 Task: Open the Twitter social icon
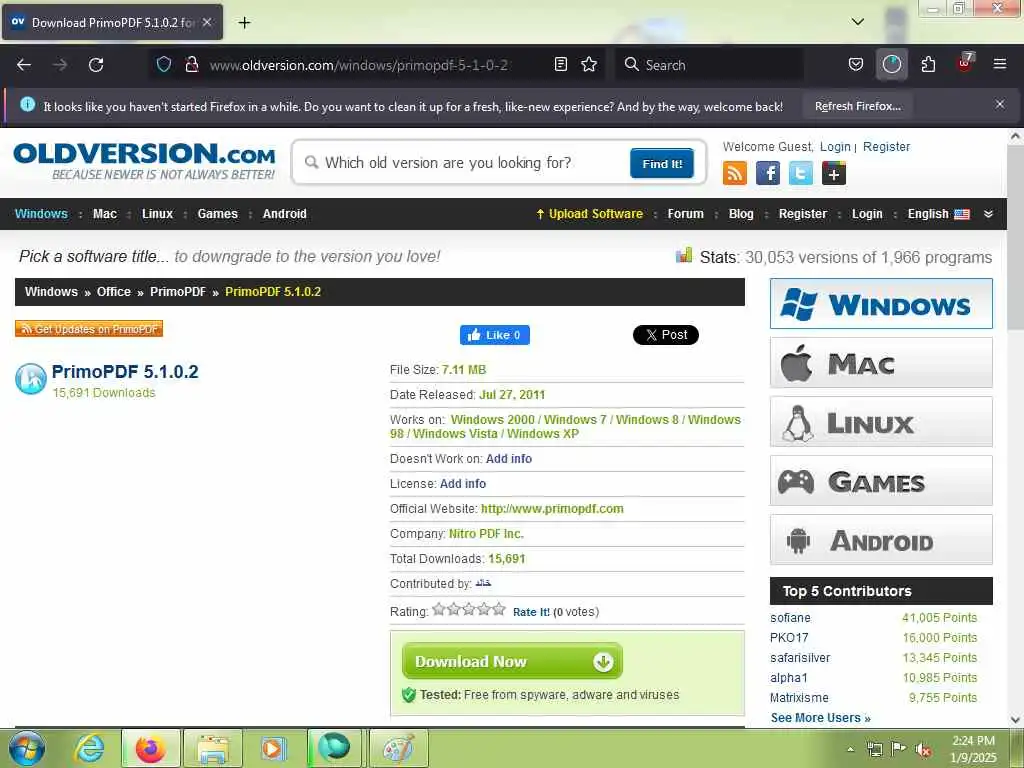[x=801, y=173]
